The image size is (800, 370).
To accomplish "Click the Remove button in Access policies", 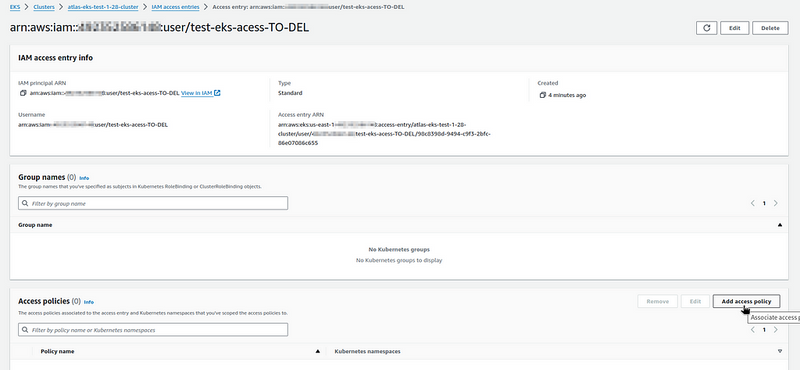I will tap(658, 302).
